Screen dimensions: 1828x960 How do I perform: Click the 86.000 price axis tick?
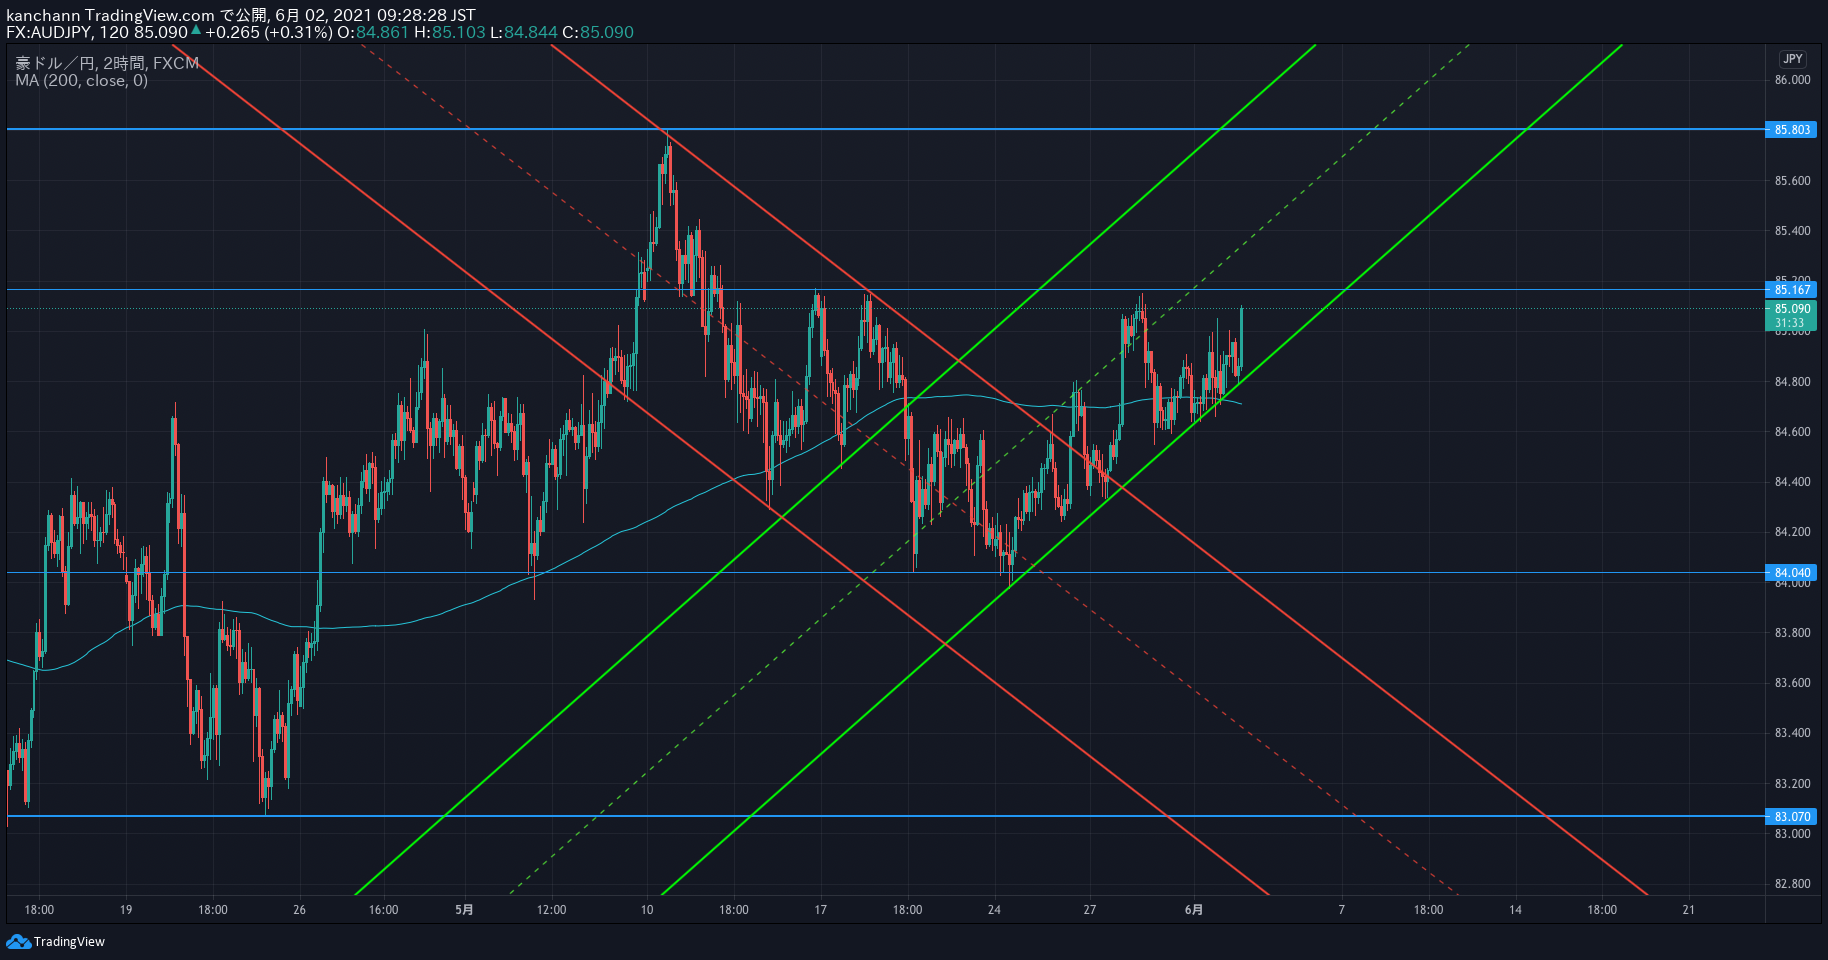(1792, 80)
